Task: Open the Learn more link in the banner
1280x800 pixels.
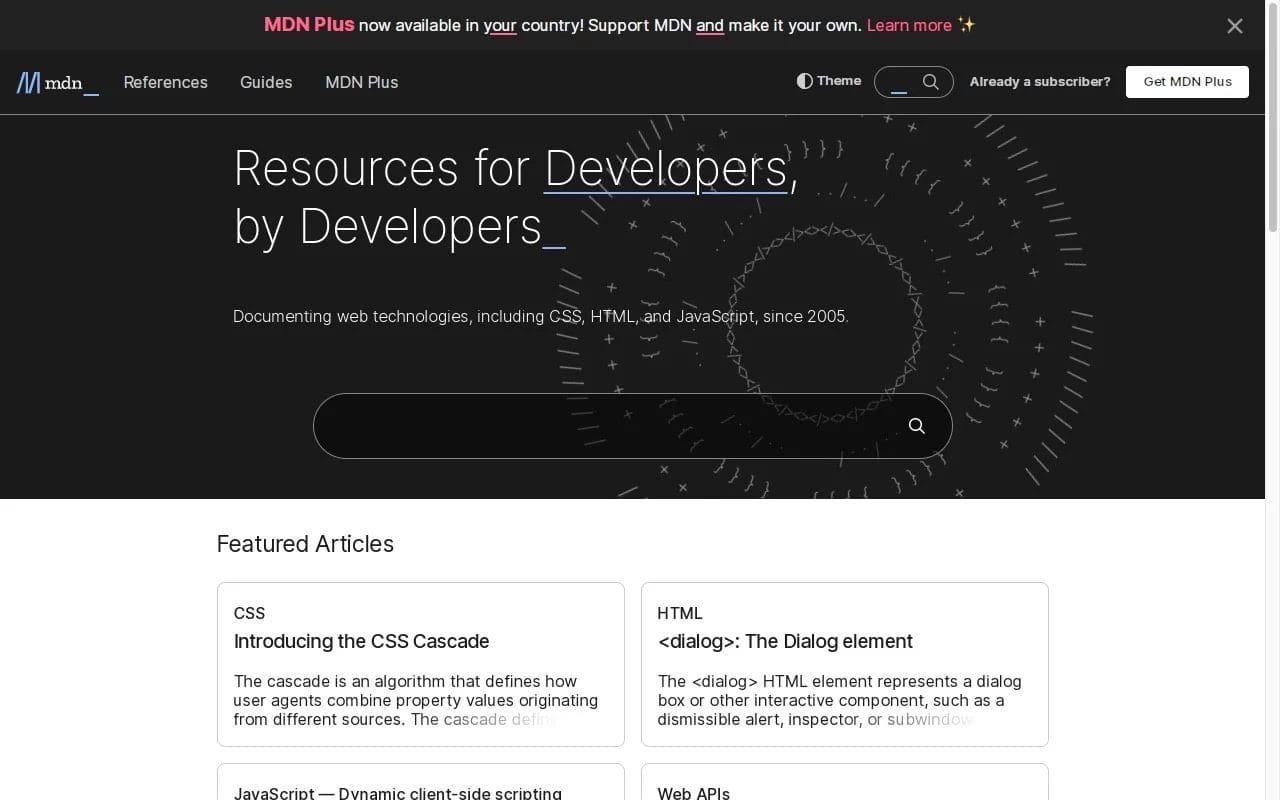Action: pyautogui.click(x=909, y=25)
